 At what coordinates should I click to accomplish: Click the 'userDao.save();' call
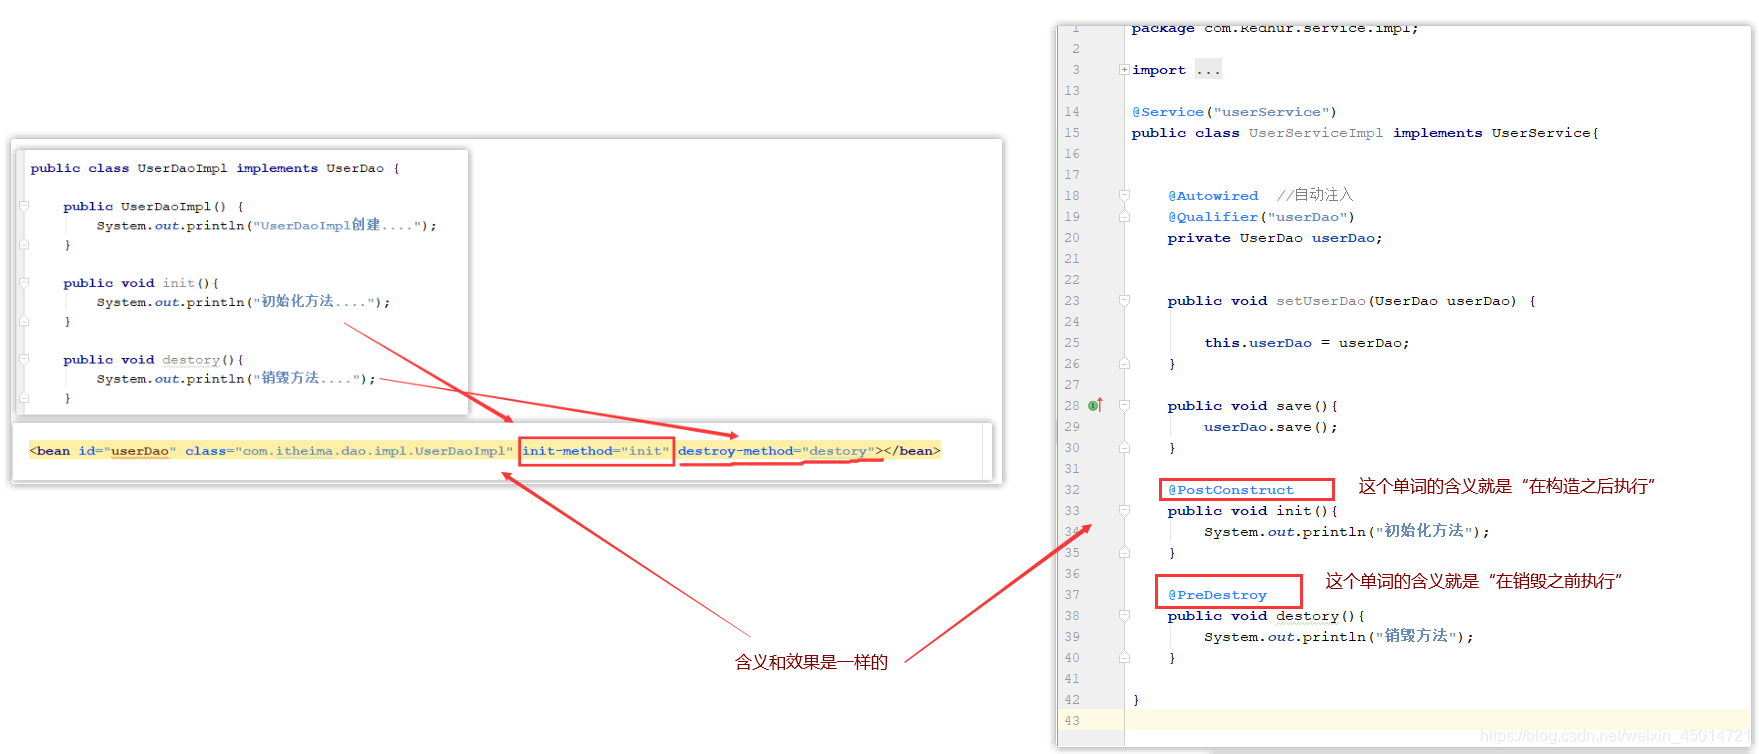(1270, 427)
